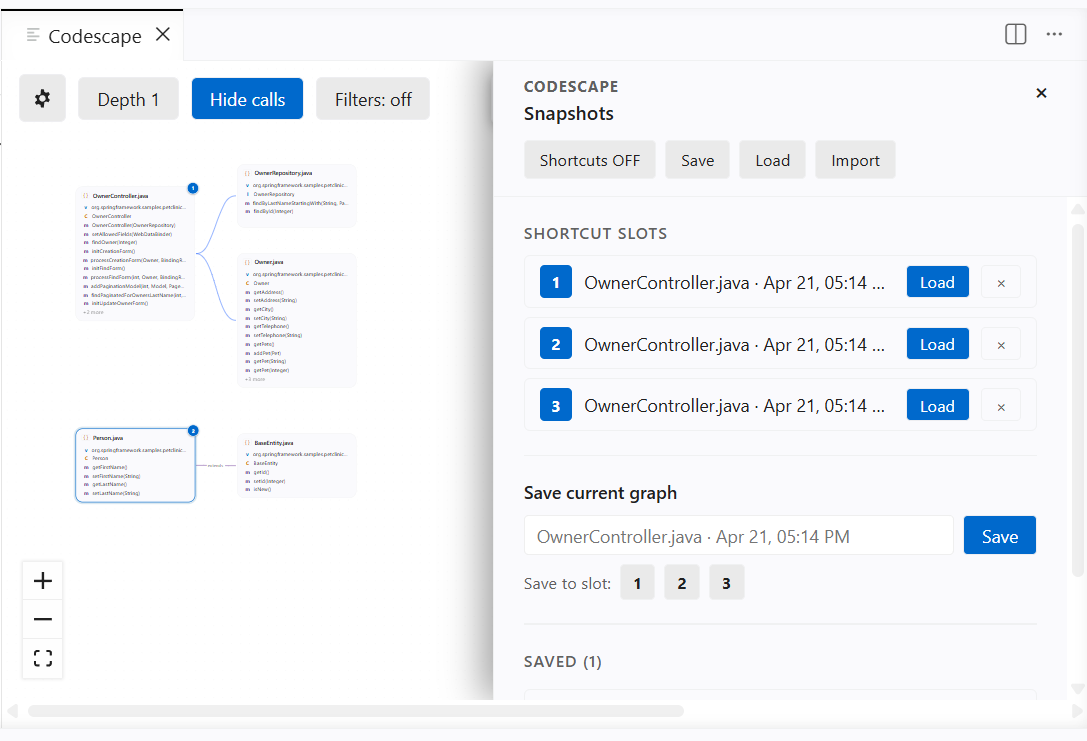Select the OwnerController.java node title
1087x741 pixels.
(120, 196)
